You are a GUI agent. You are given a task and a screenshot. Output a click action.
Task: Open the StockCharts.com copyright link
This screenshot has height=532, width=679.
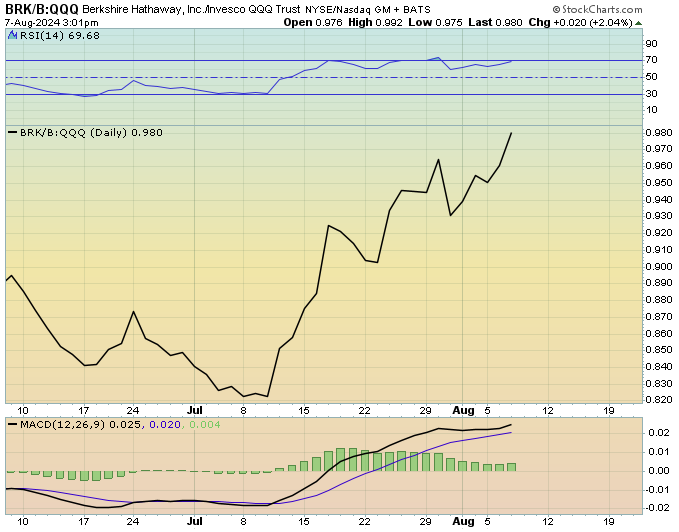coord(597,9)
